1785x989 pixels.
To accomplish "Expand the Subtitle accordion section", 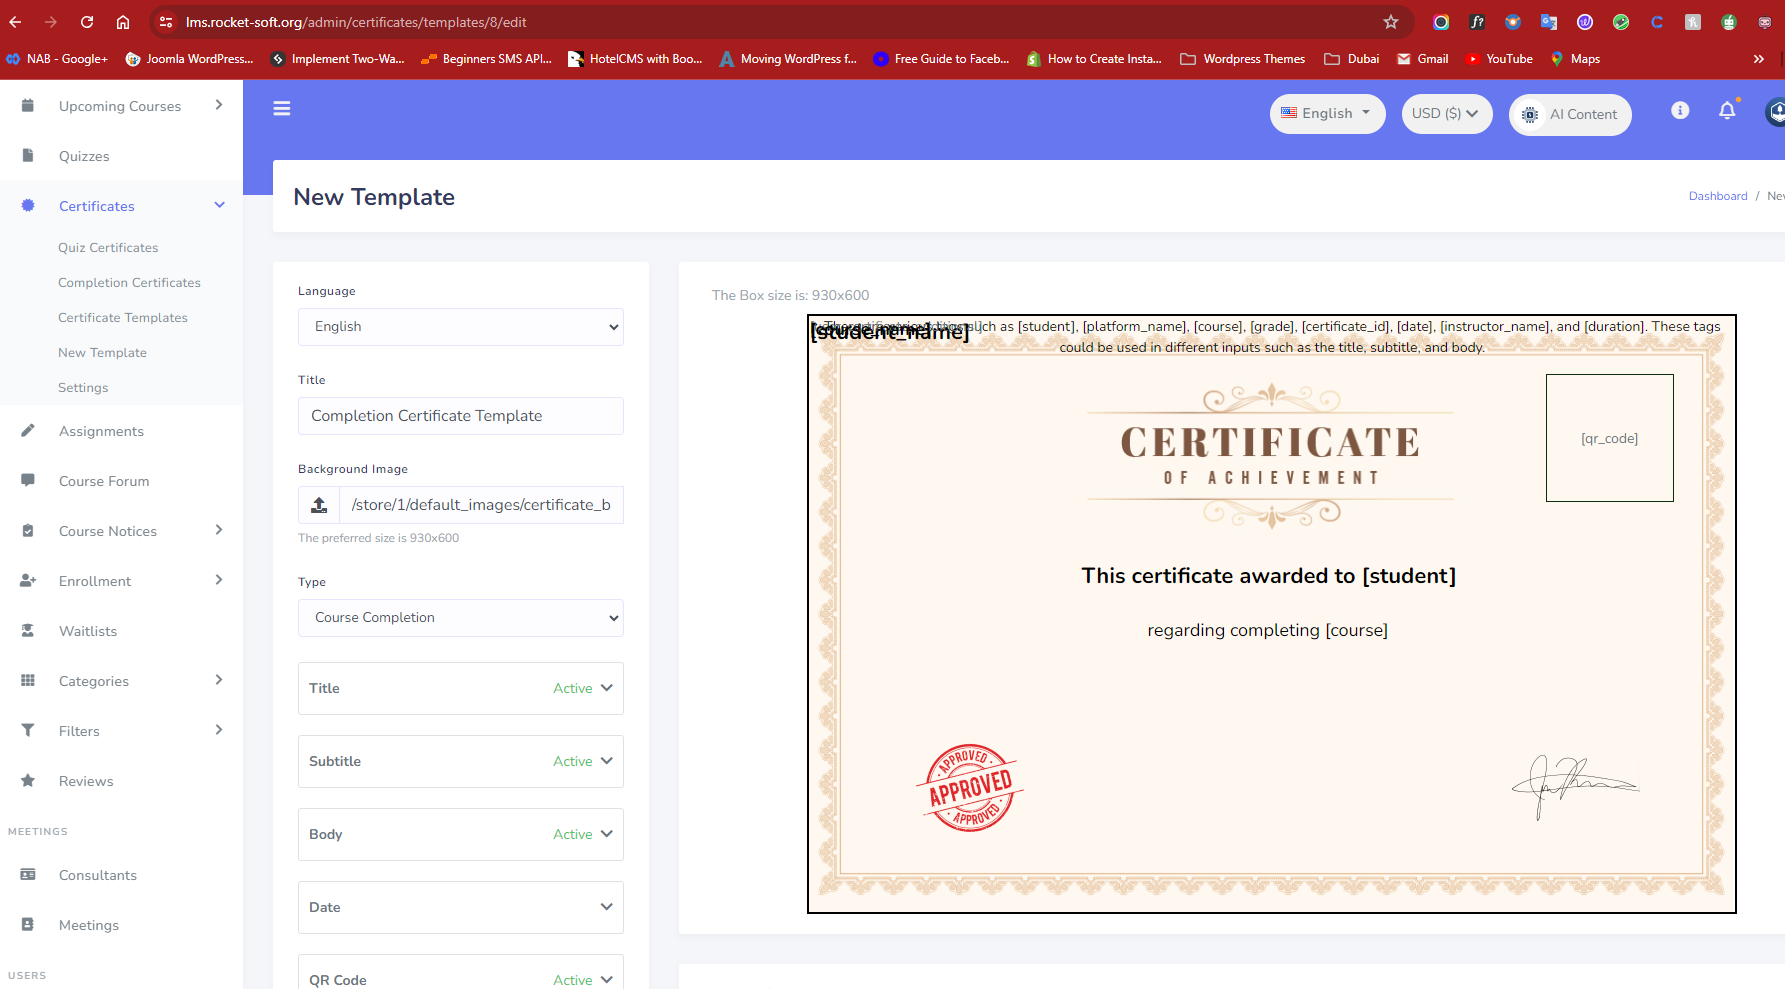I will point(461,761).
